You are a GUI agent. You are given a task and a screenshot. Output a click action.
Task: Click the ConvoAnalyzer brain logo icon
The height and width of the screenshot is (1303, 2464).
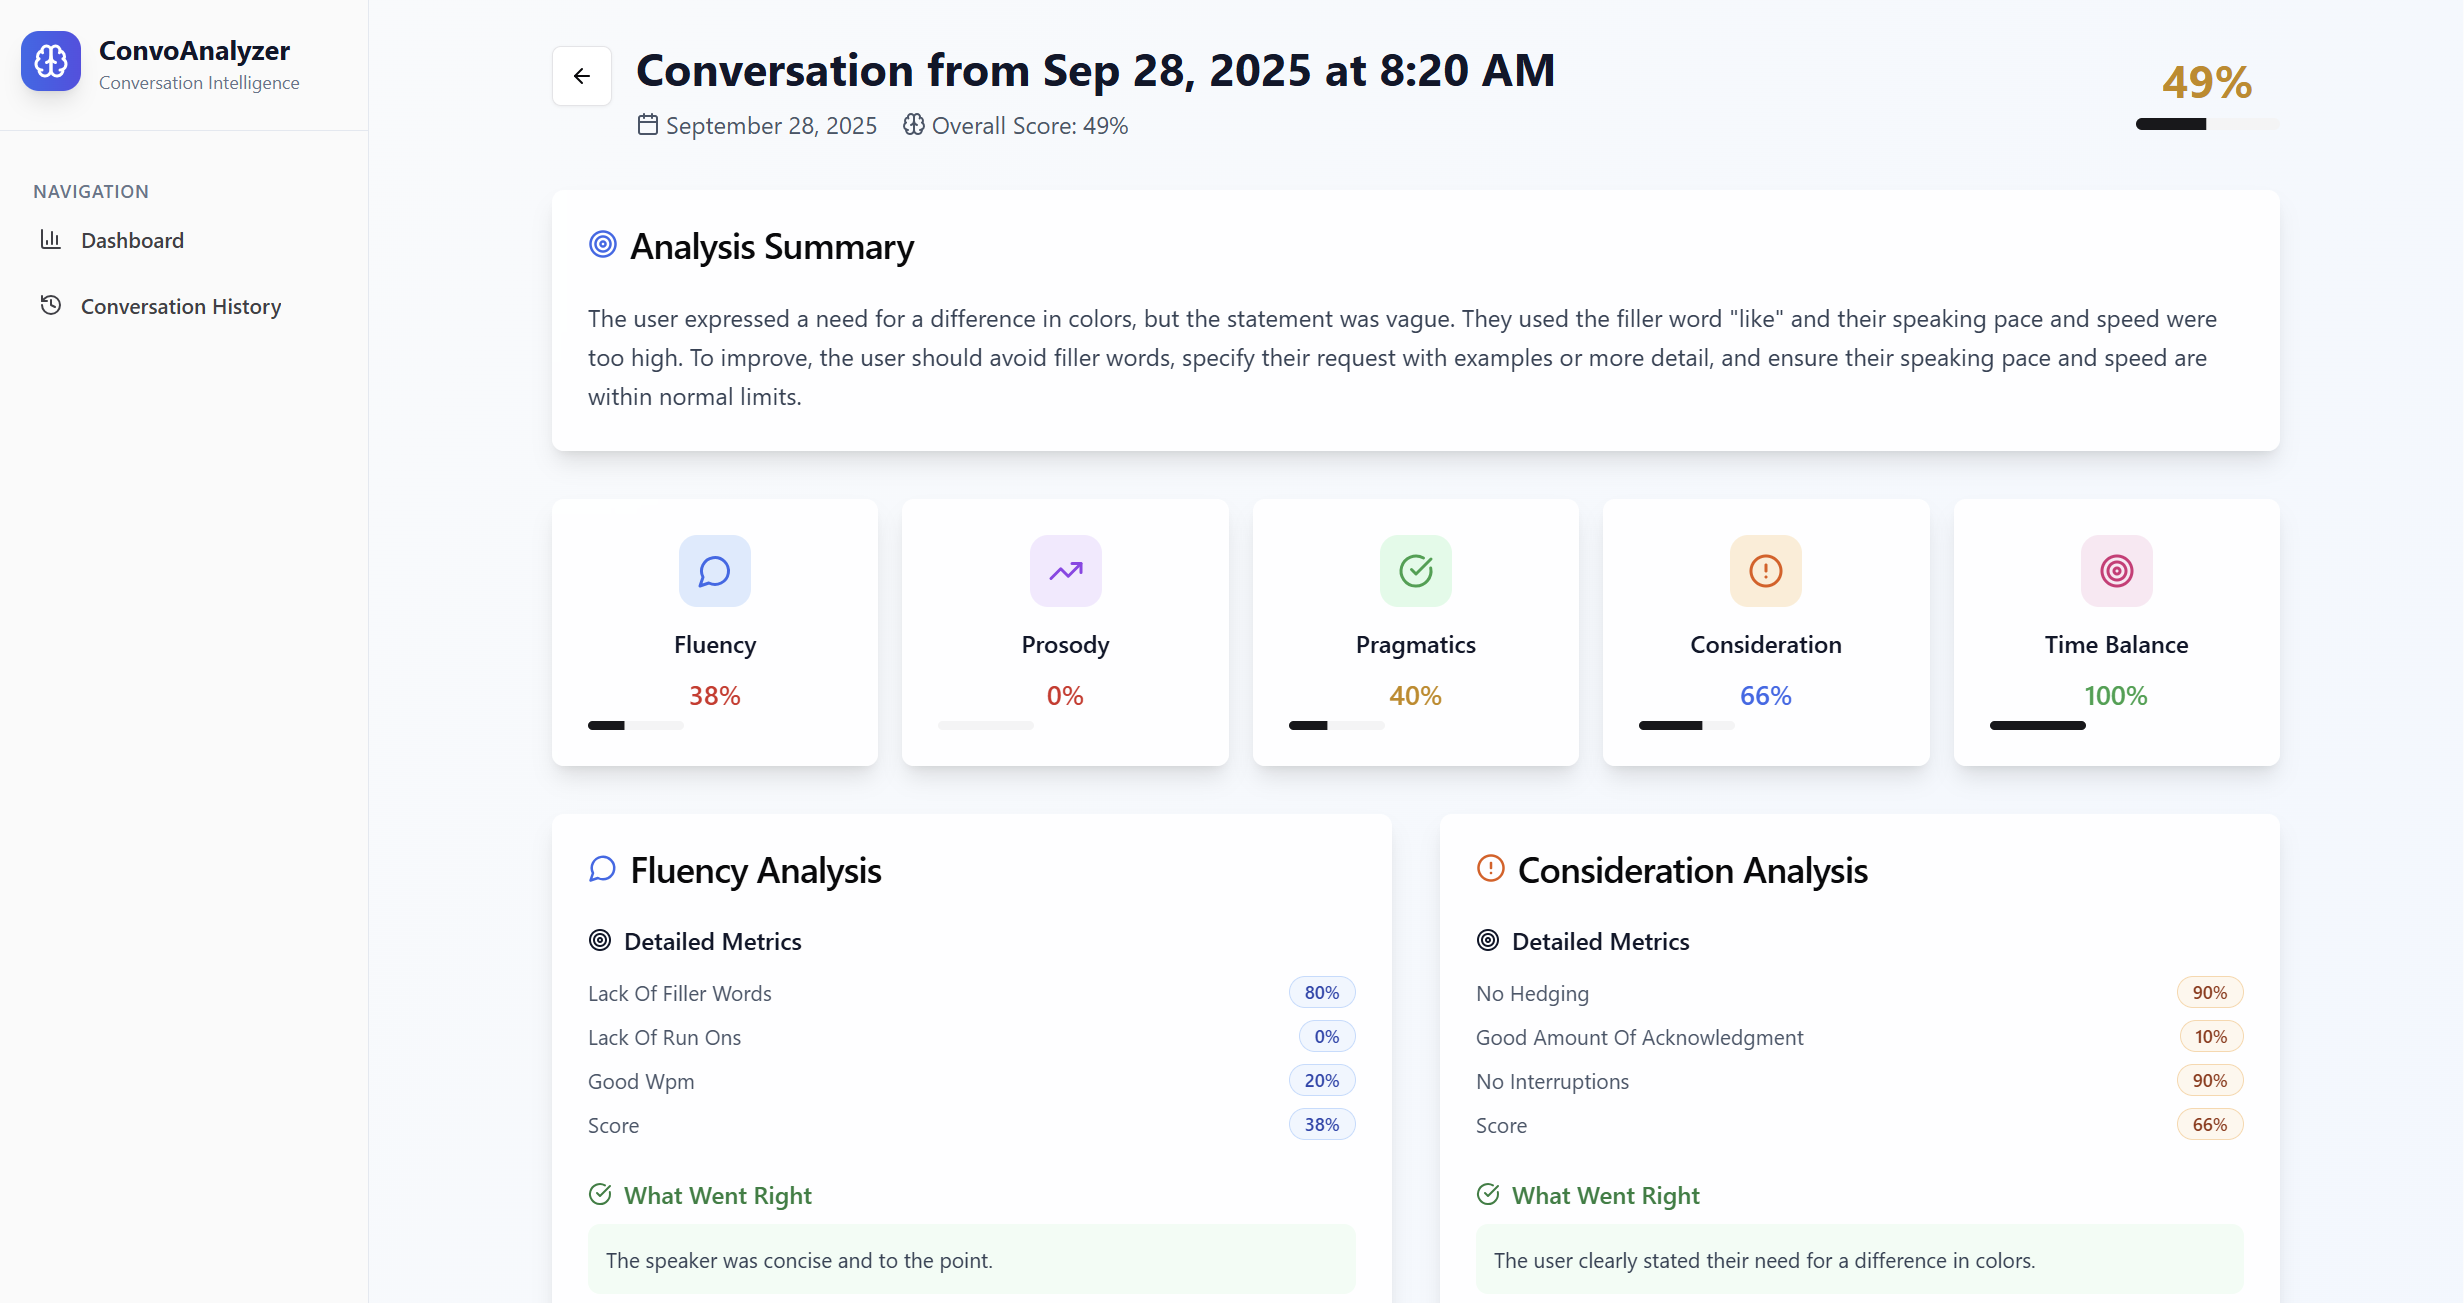[51, 61]
